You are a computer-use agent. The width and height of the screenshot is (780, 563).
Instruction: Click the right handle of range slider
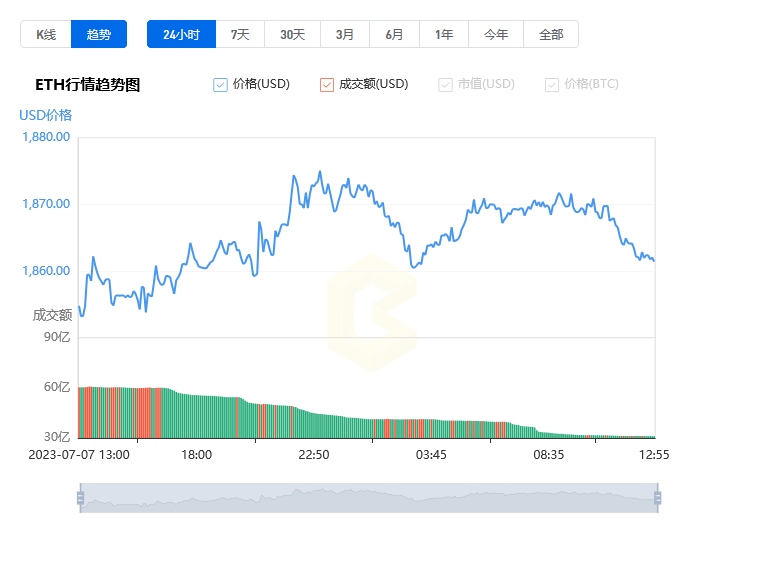tap(657, 498)
